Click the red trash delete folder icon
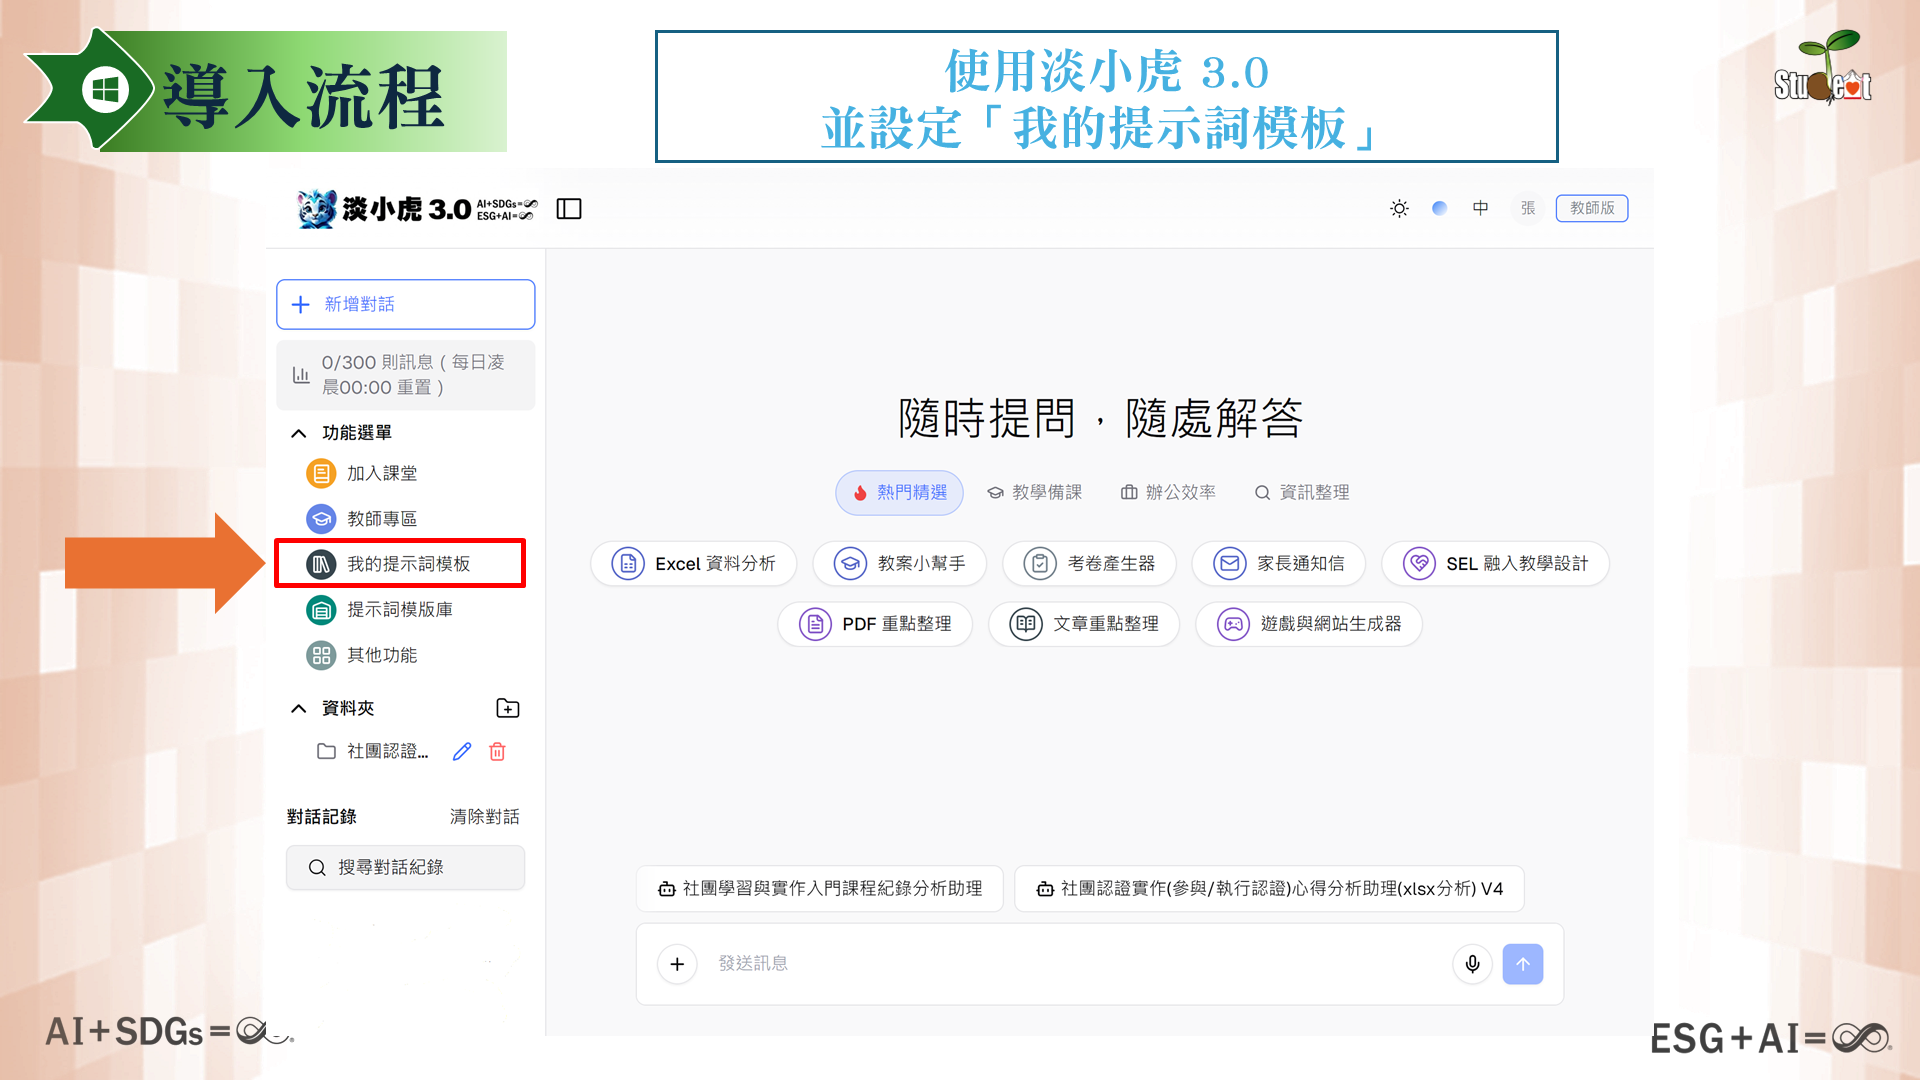1920x1080 pixels. coord(497,751)
